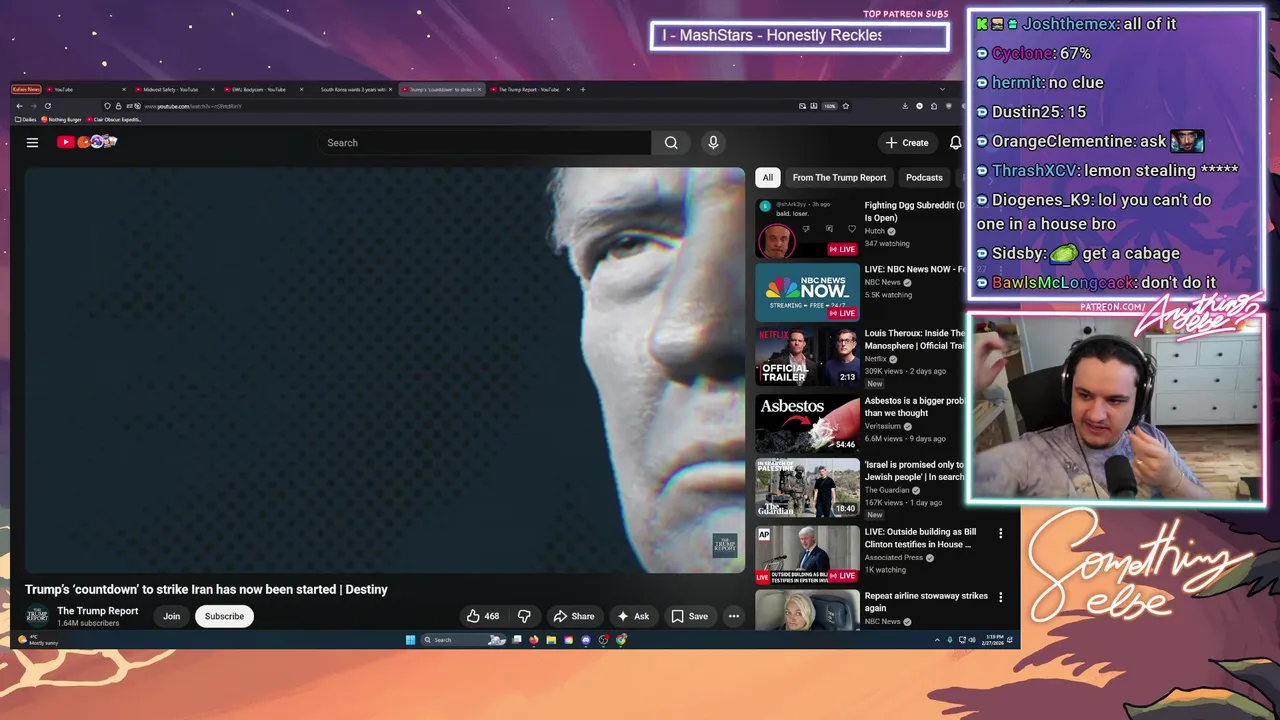Viewport: 1280px width, 720px height.
Task: Select the All filter chip
Action: click(x=767, y=178)
